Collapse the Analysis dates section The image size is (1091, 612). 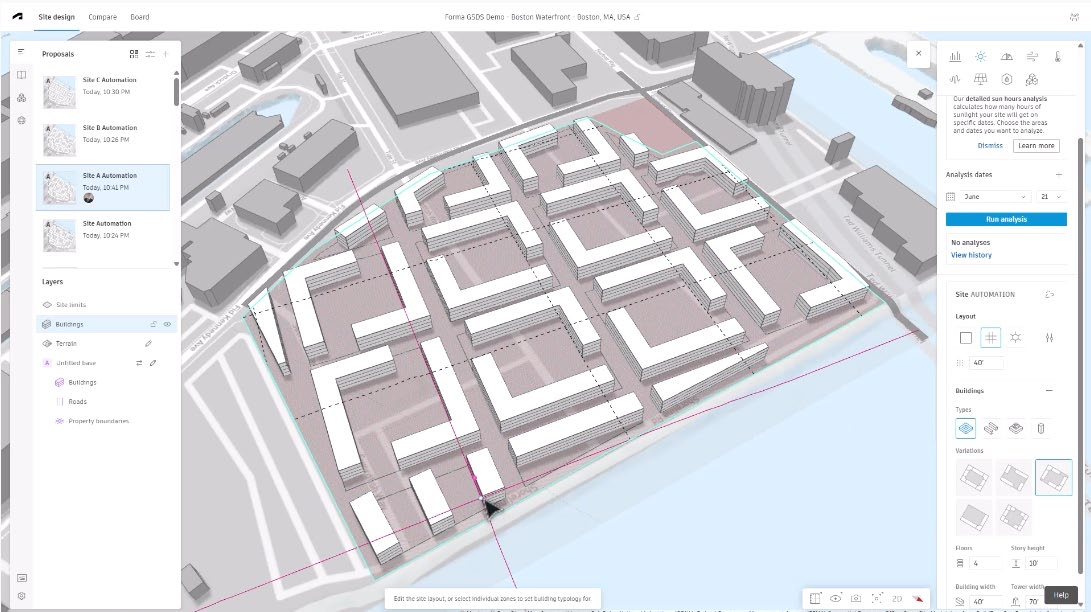coord(1058,175)
